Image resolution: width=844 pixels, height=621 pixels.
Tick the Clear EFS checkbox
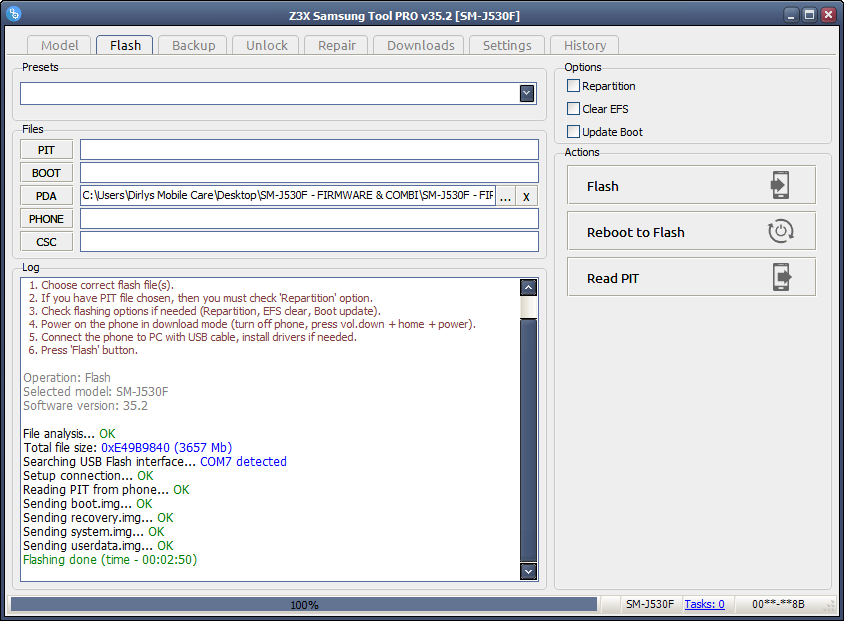click(x=573, y=109)
